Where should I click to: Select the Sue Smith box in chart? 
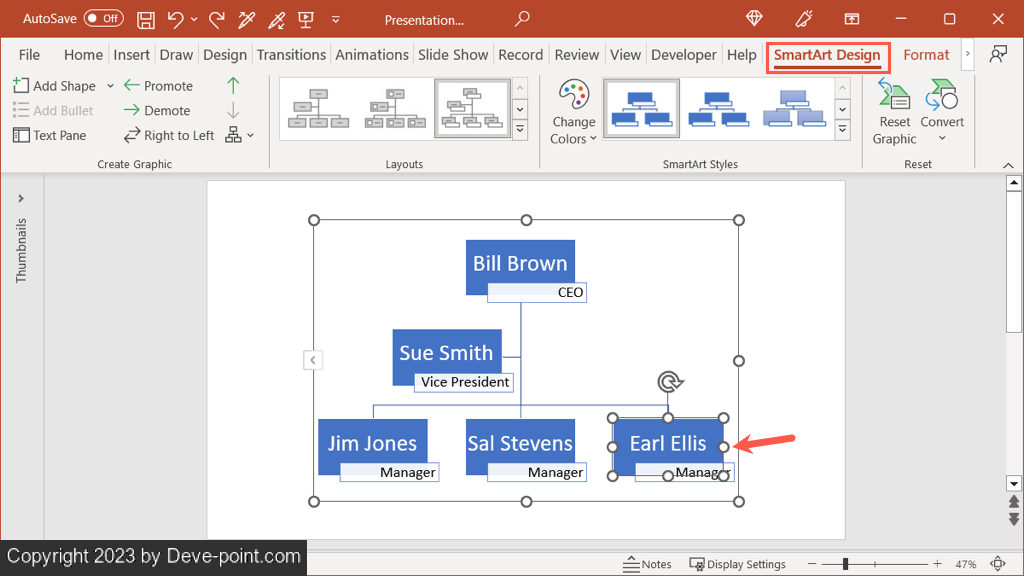pos(446,352)
